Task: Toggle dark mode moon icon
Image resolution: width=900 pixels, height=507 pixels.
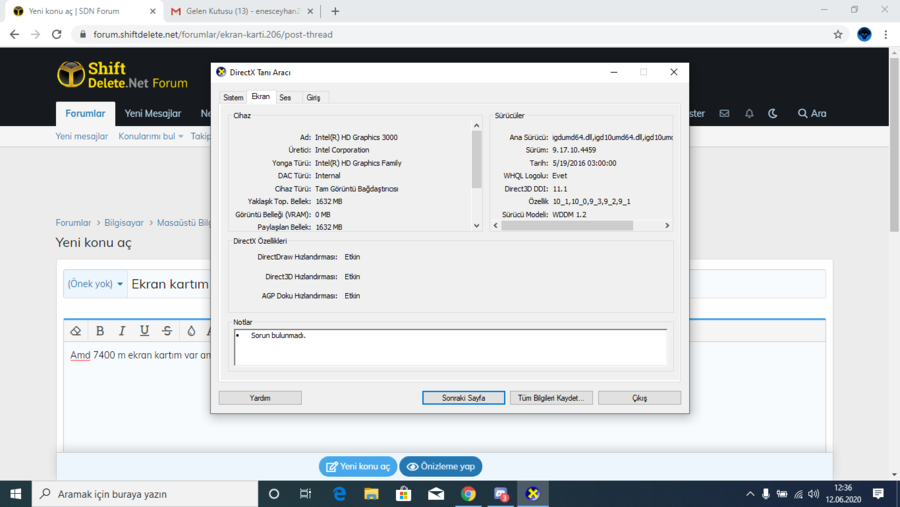Action: [x=773, y=114]
